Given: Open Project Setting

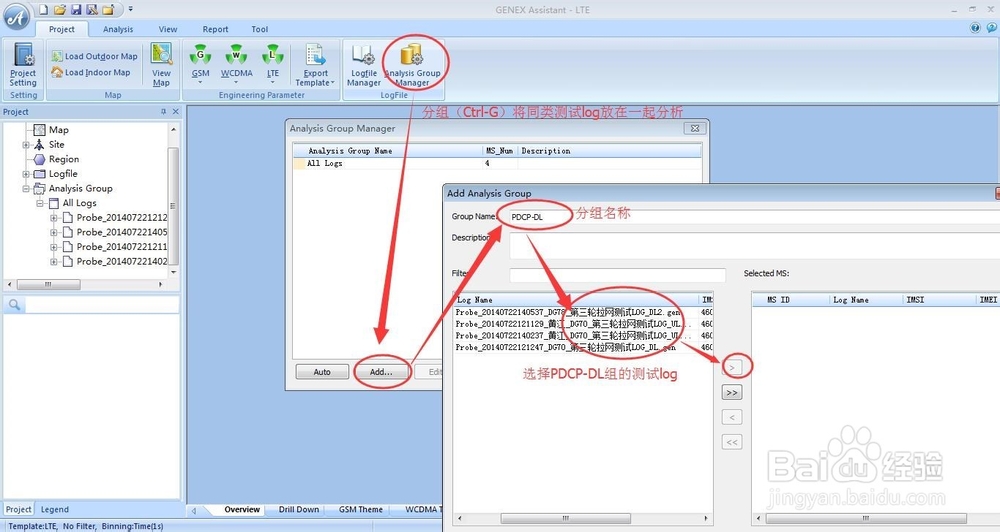Looking at the screenshot, I should point(24,65).
